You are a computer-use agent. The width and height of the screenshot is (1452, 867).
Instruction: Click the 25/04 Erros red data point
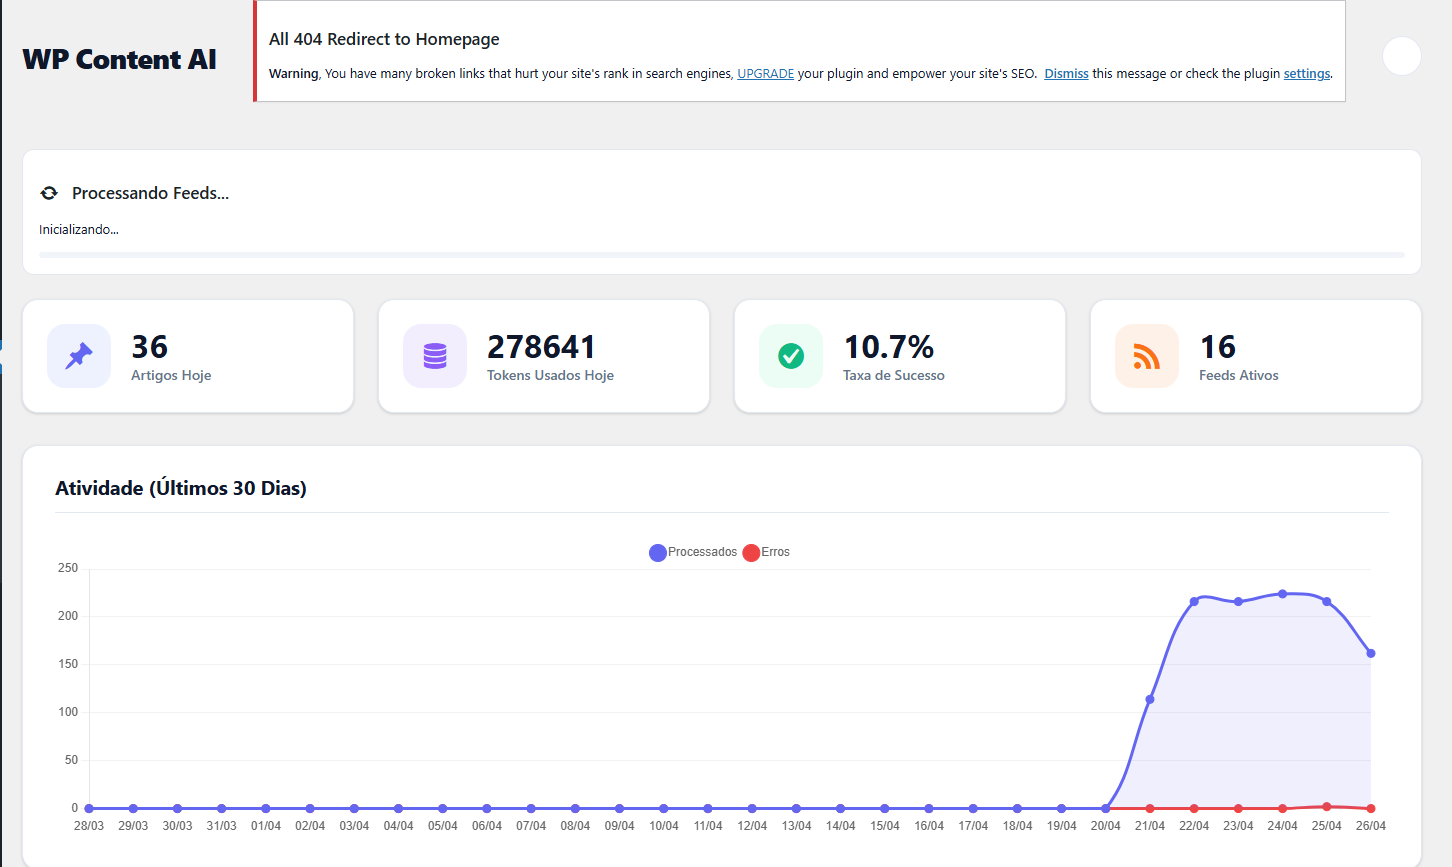pos(1326,806)
